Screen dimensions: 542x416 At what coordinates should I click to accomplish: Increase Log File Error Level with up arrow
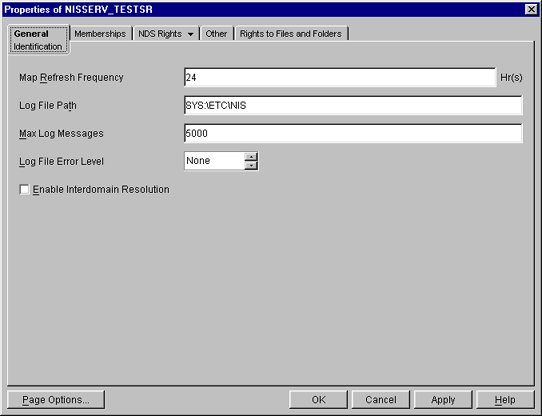click(251, 157)
